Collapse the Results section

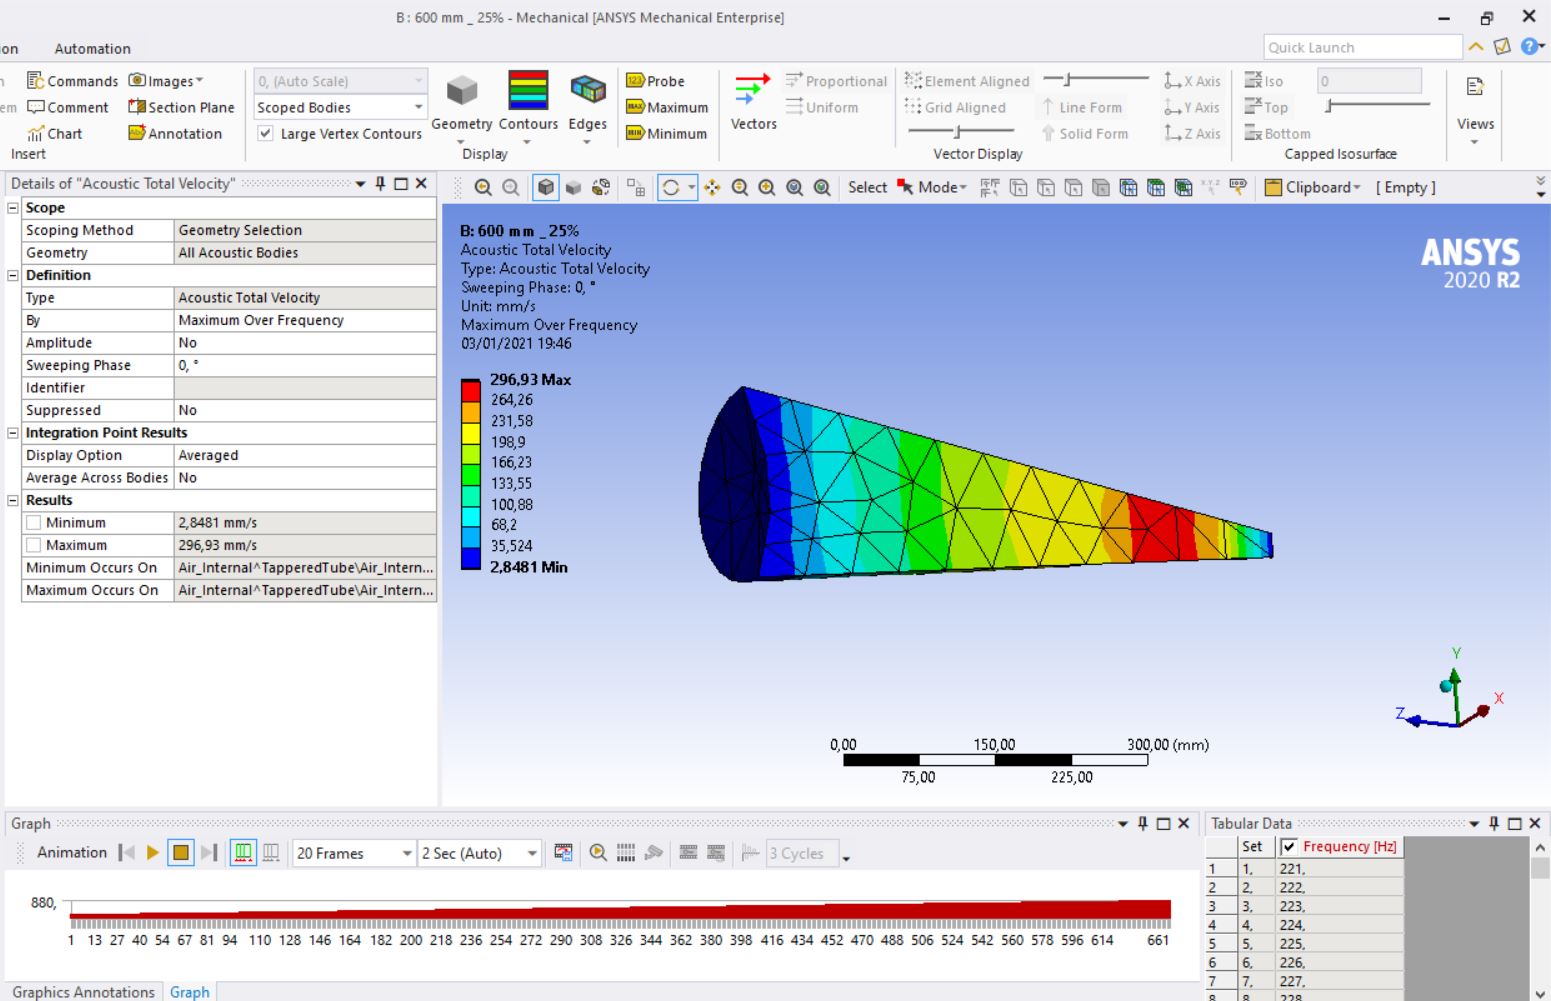13,500
